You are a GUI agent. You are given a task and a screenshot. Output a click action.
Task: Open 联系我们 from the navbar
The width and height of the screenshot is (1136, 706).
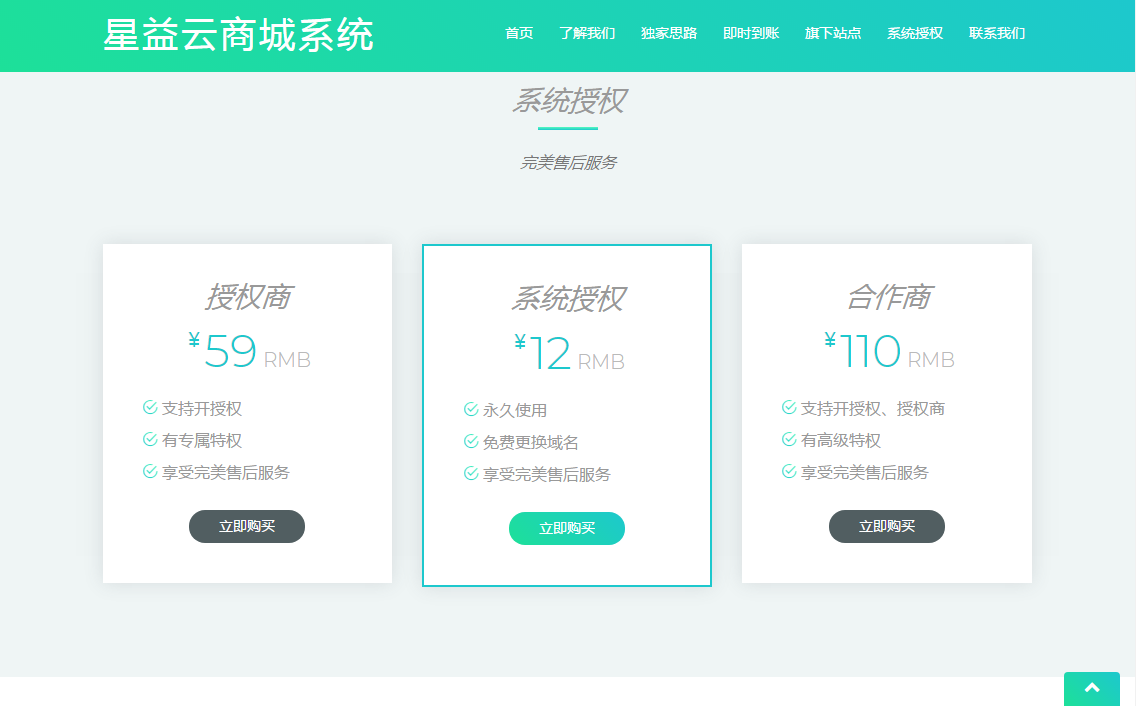point(997,33)
